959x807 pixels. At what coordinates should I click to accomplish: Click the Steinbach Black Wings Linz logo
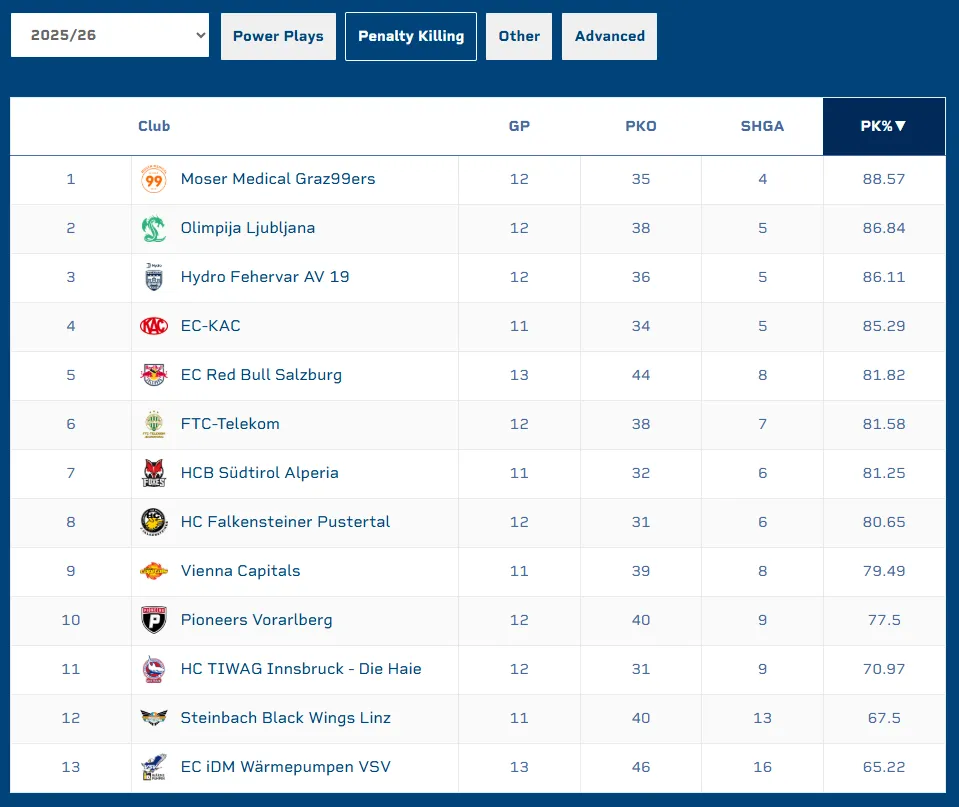[154, 719]
